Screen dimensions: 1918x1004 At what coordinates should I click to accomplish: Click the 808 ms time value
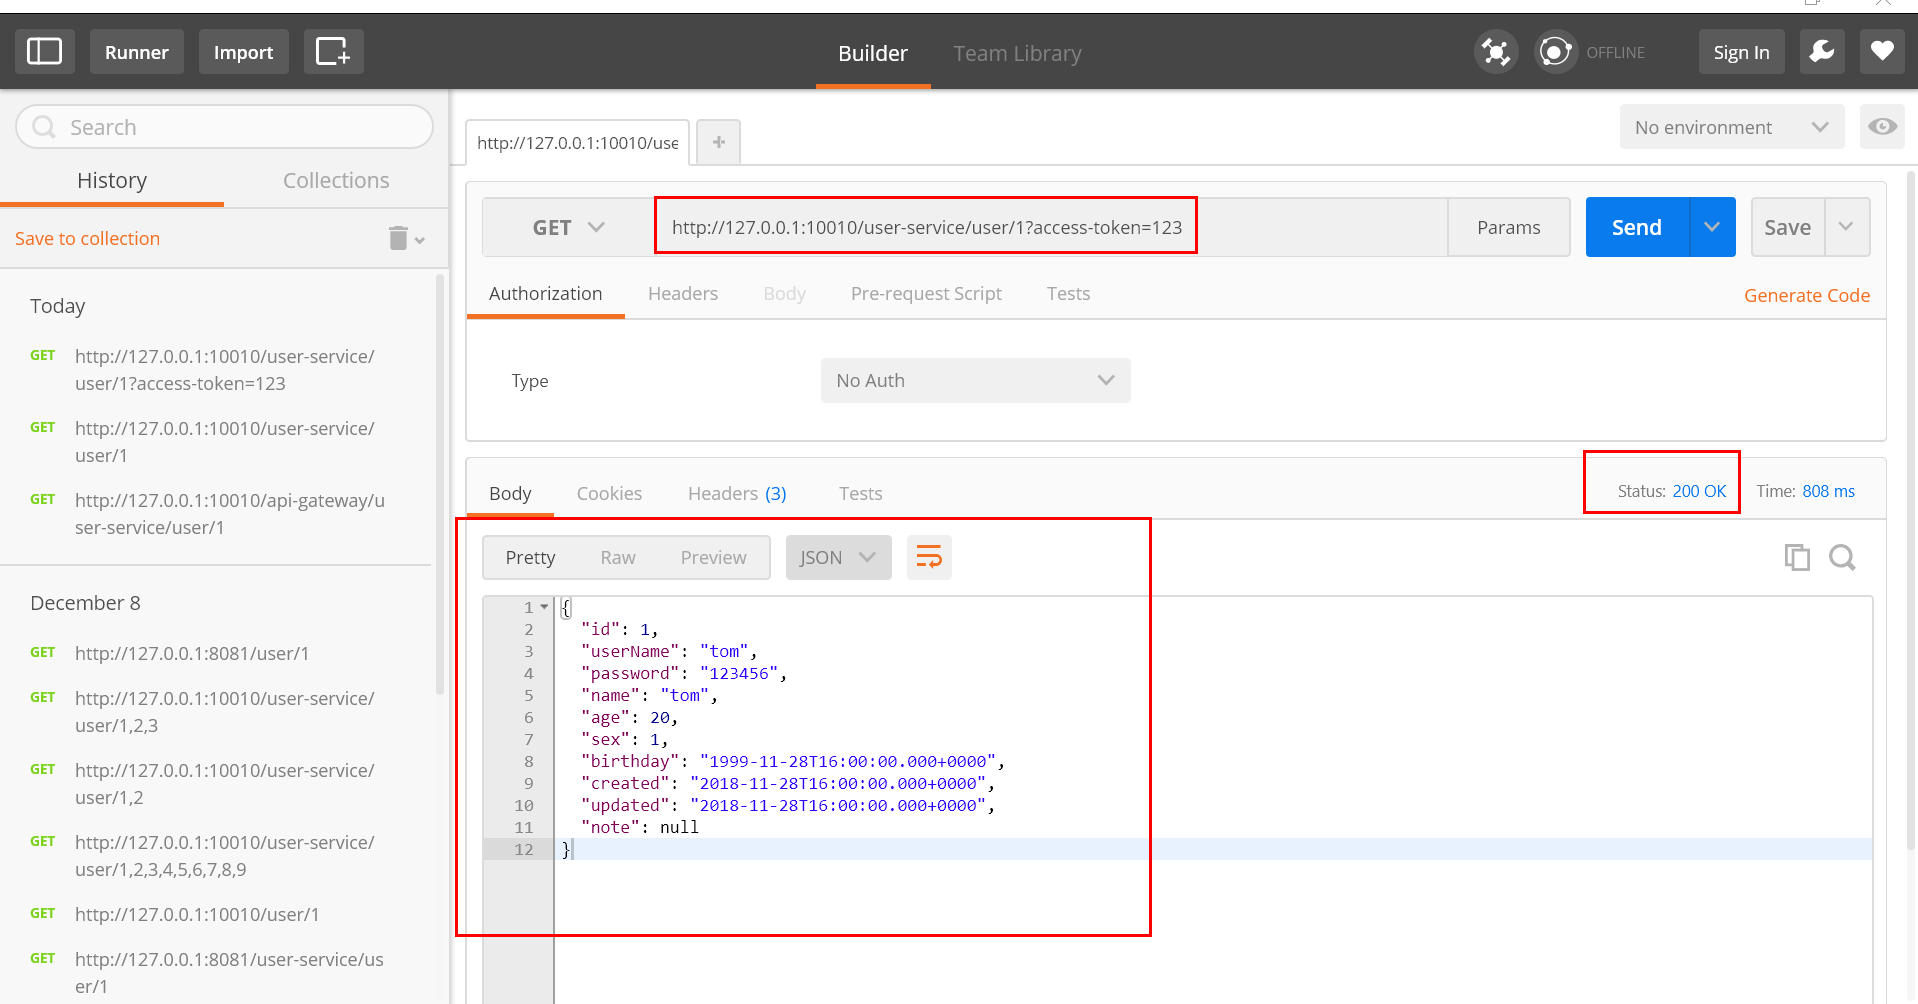click(1828, 491)
